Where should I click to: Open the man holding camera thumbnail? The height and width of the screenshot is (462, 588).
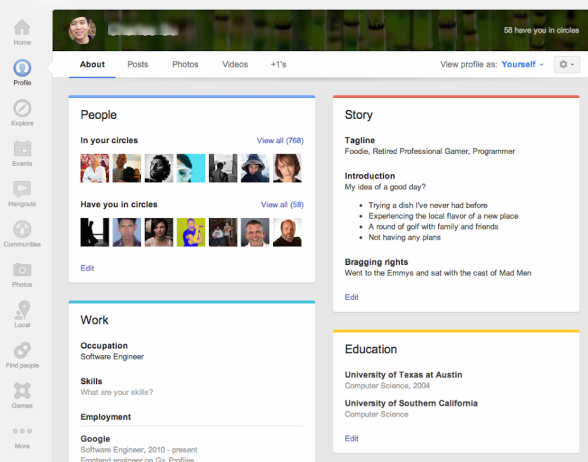tap(127, 168)
